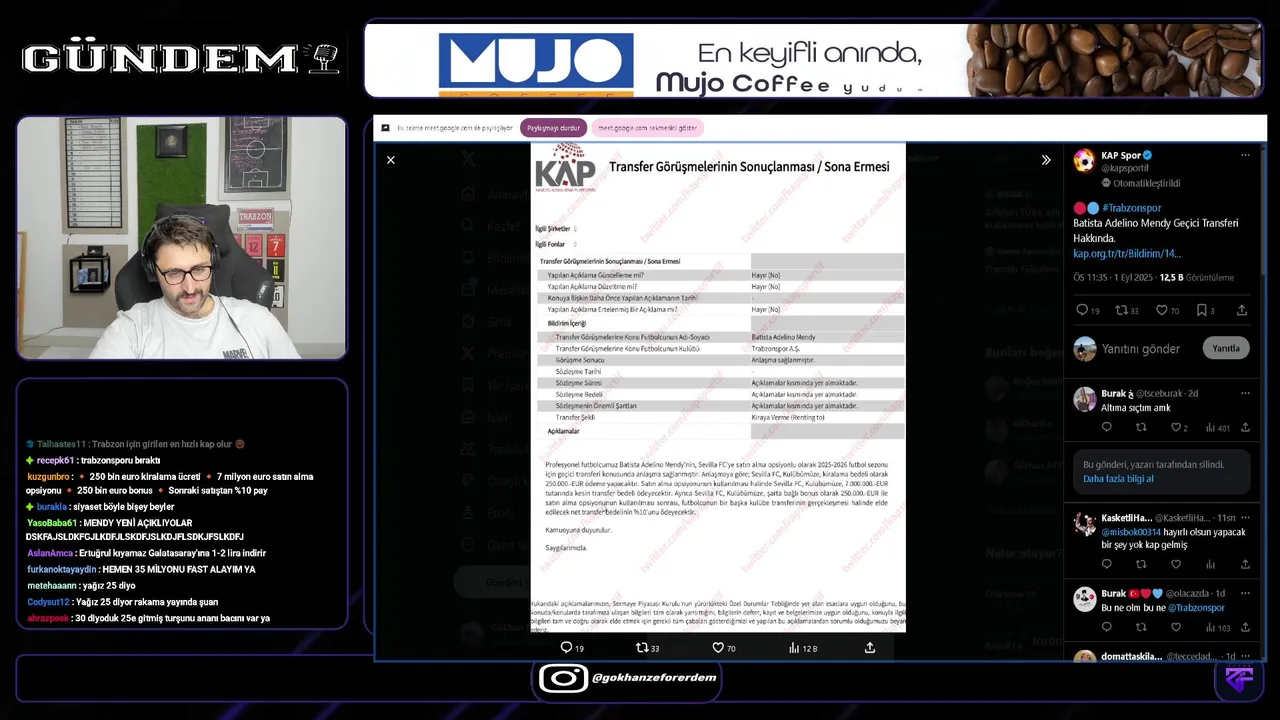This screenshot has height=720, width=1280.
Task: Click chat username 'furkanoktayaydin'
Action: 62,569
